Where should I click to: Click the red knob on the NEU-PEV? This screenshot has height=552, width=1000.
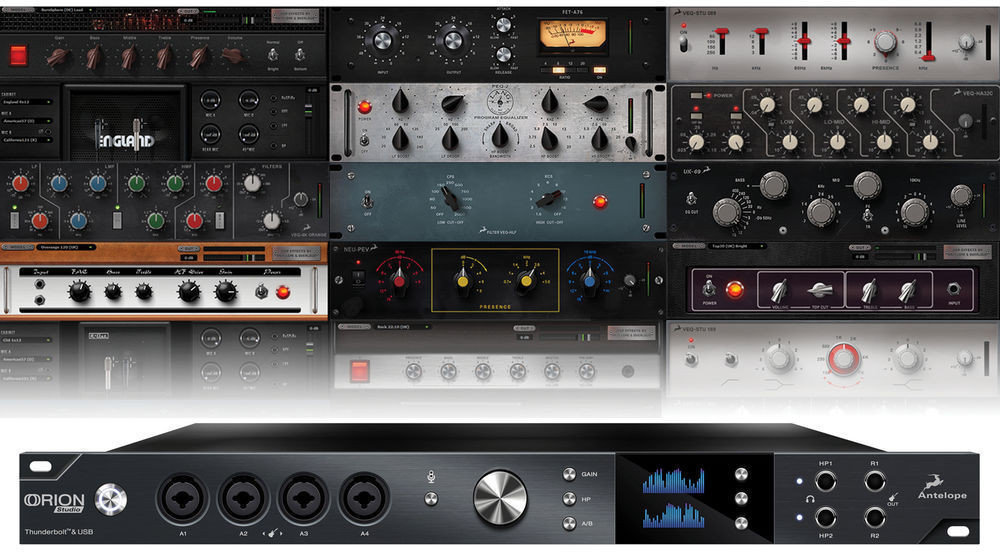tap(399, 280)
